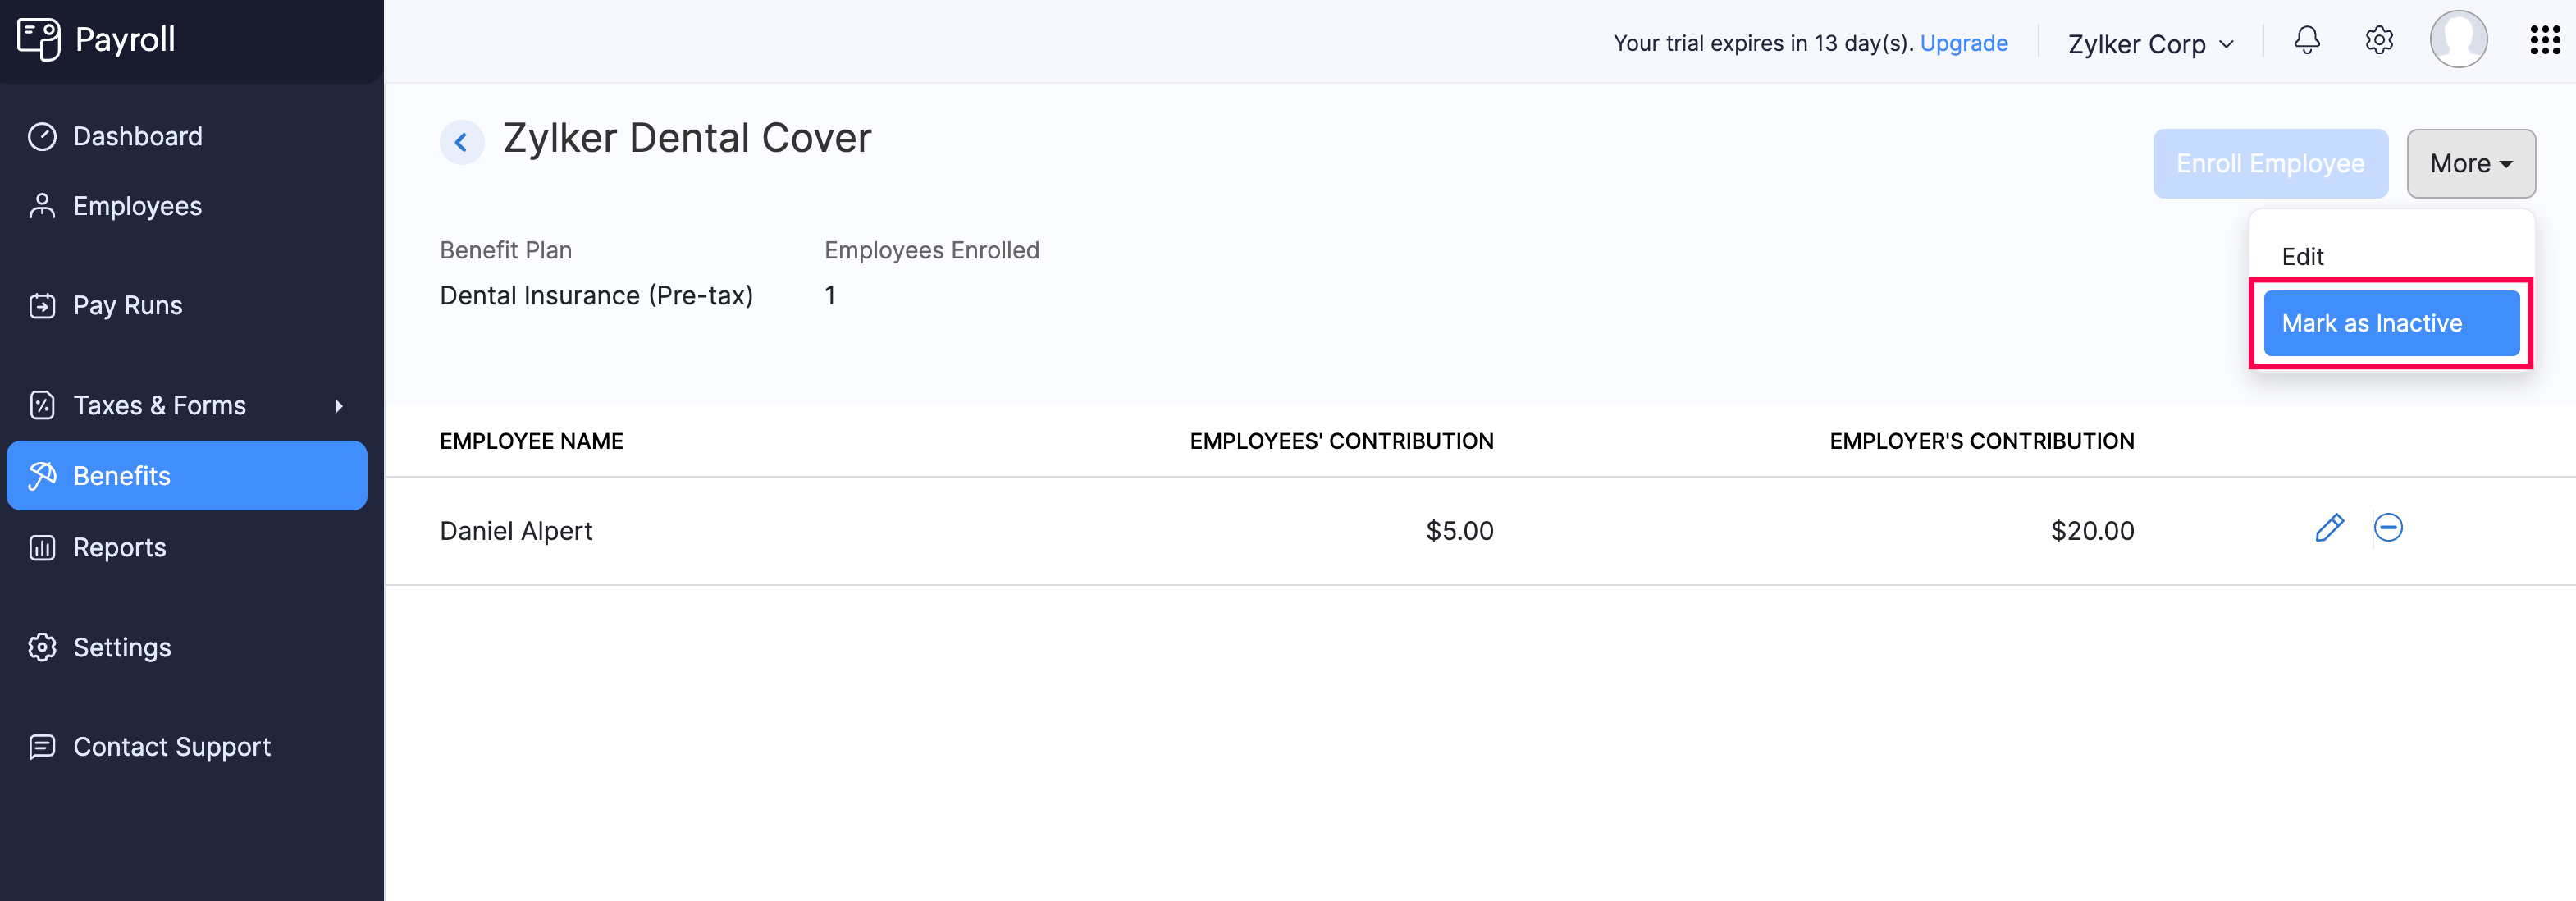Toggle the More dropdown button
2576x901 pixels.
point(2470,164)
